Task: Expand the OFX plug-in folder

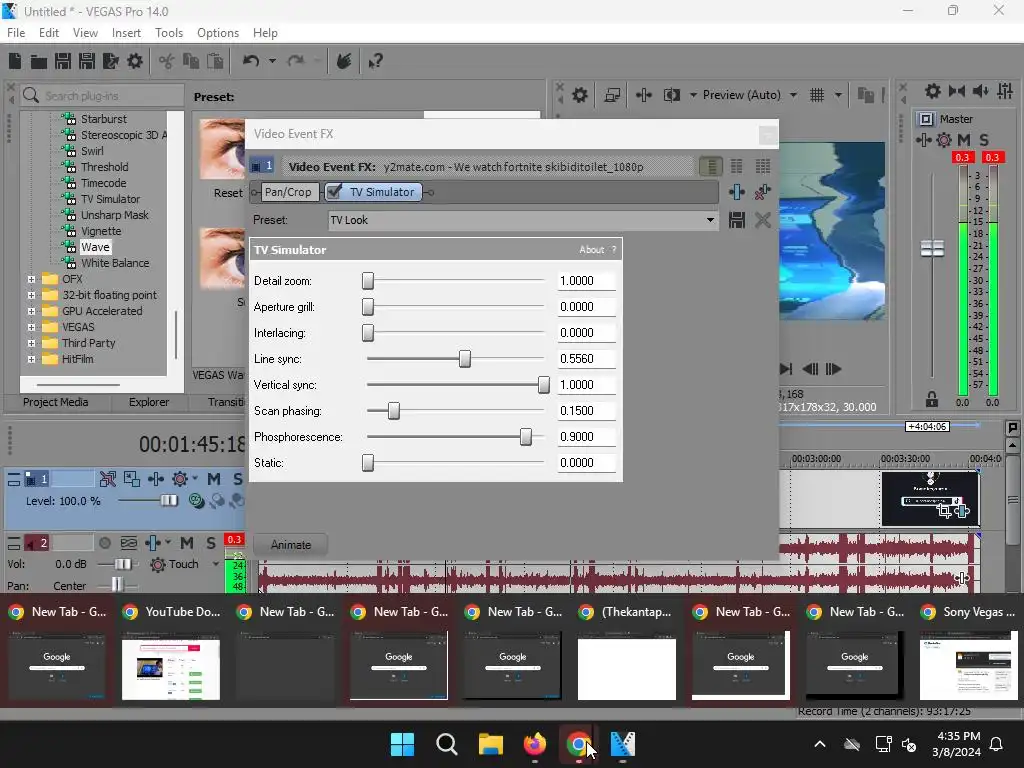Action: coord(31,279)
